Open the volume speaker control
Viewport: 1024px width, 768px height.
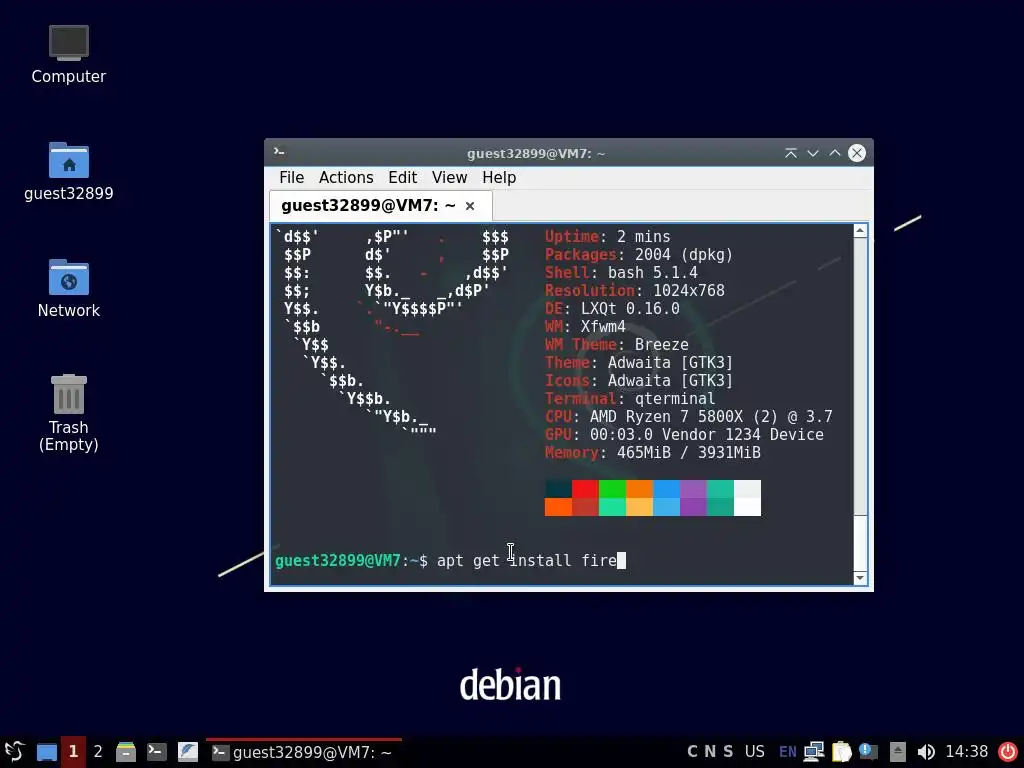pos(925,752)
